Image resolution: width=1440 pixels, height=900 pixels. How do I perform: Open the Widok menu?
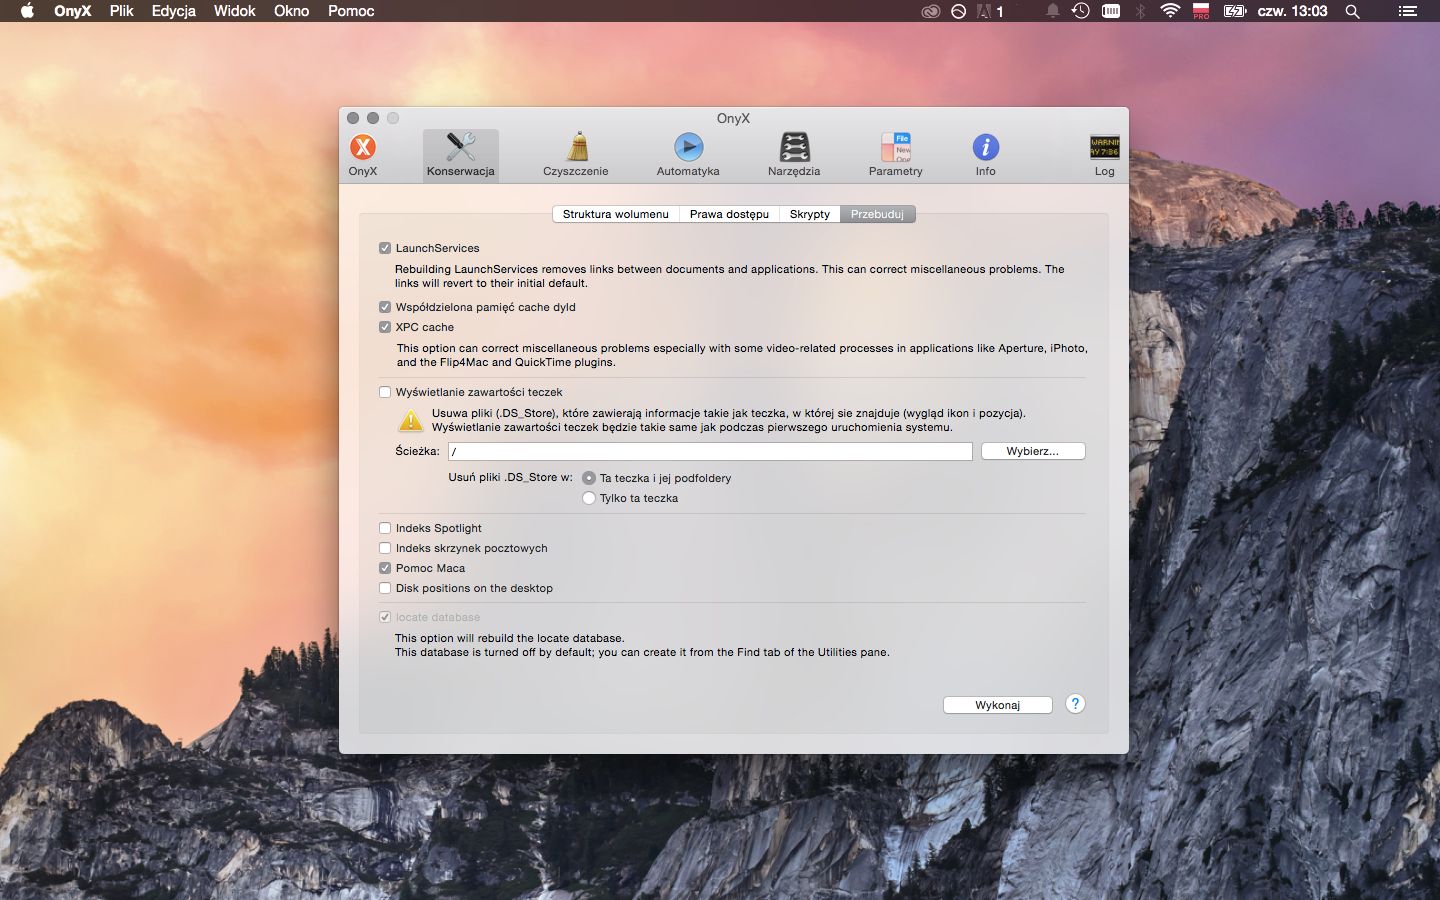point(235,11)
